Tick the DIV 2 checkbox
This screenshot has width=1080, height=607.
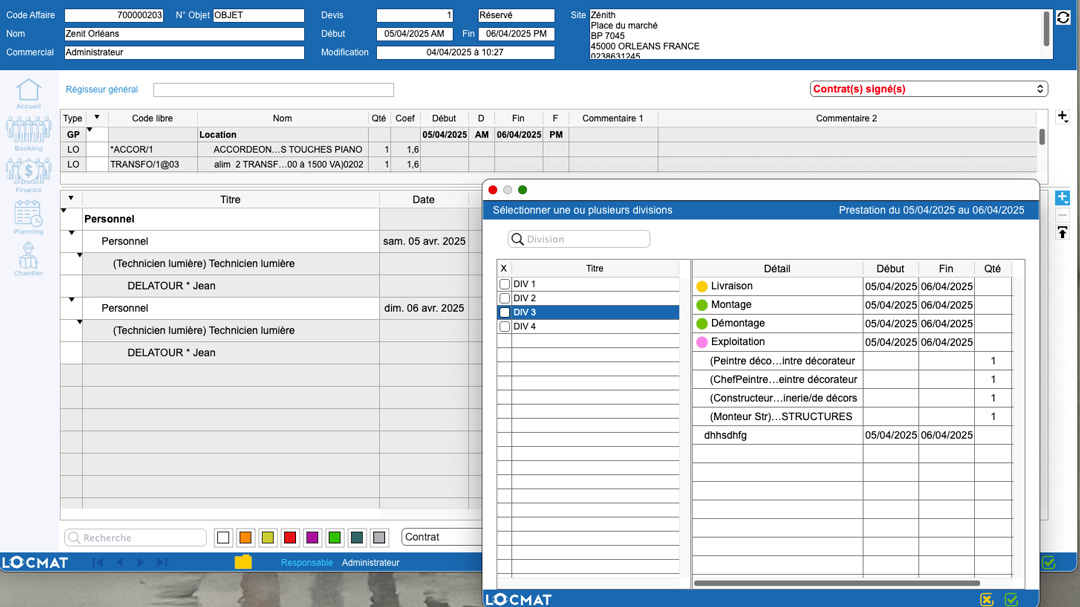pyautogui.click(x=505, y=298)
